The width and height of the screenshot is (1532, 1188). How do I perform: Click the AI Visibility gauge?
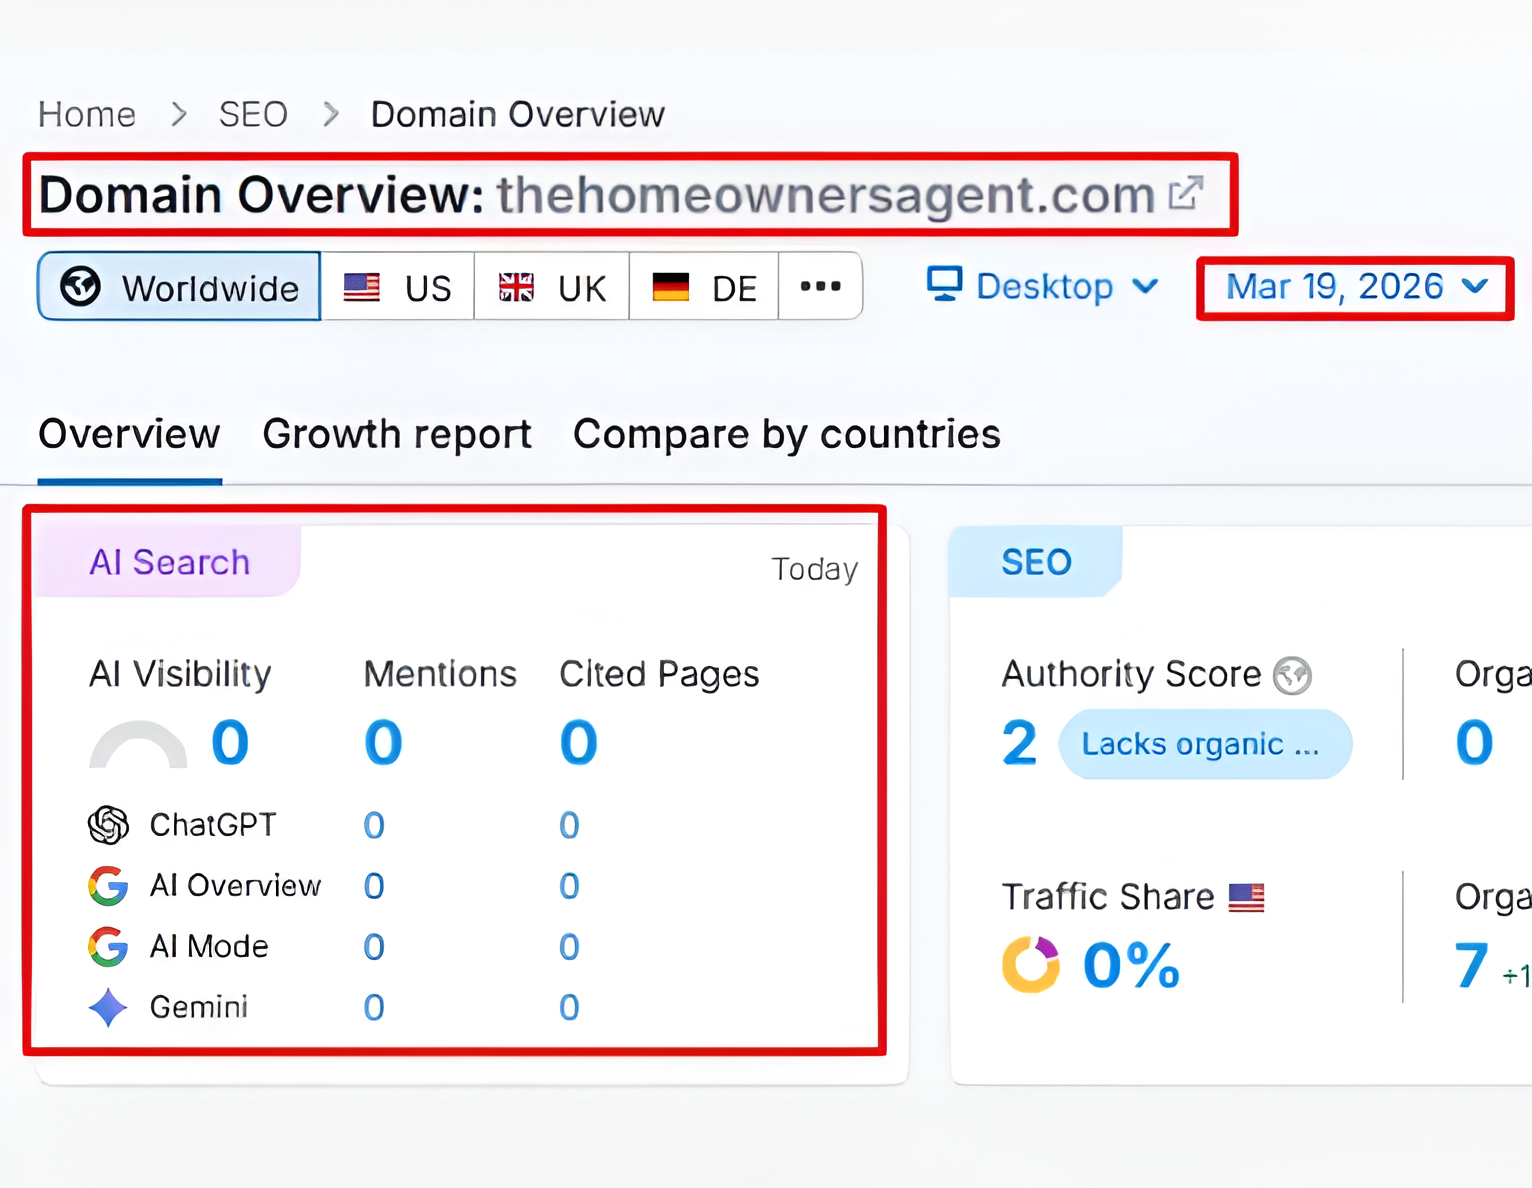click(x=138, y=744)
